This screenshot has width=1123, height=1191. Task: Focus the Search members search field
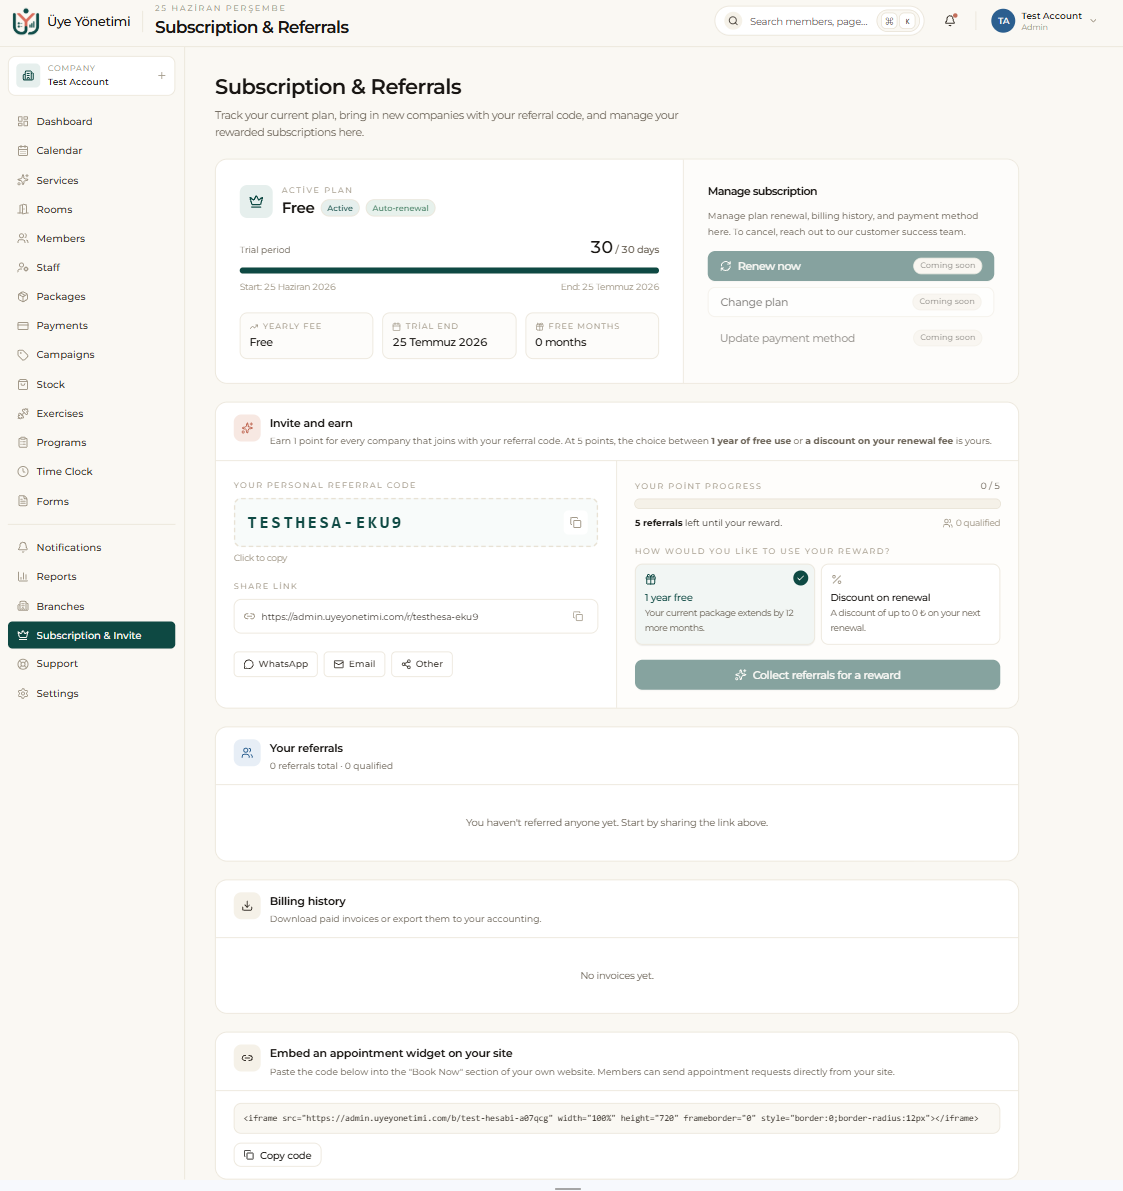tap(819, 21)
